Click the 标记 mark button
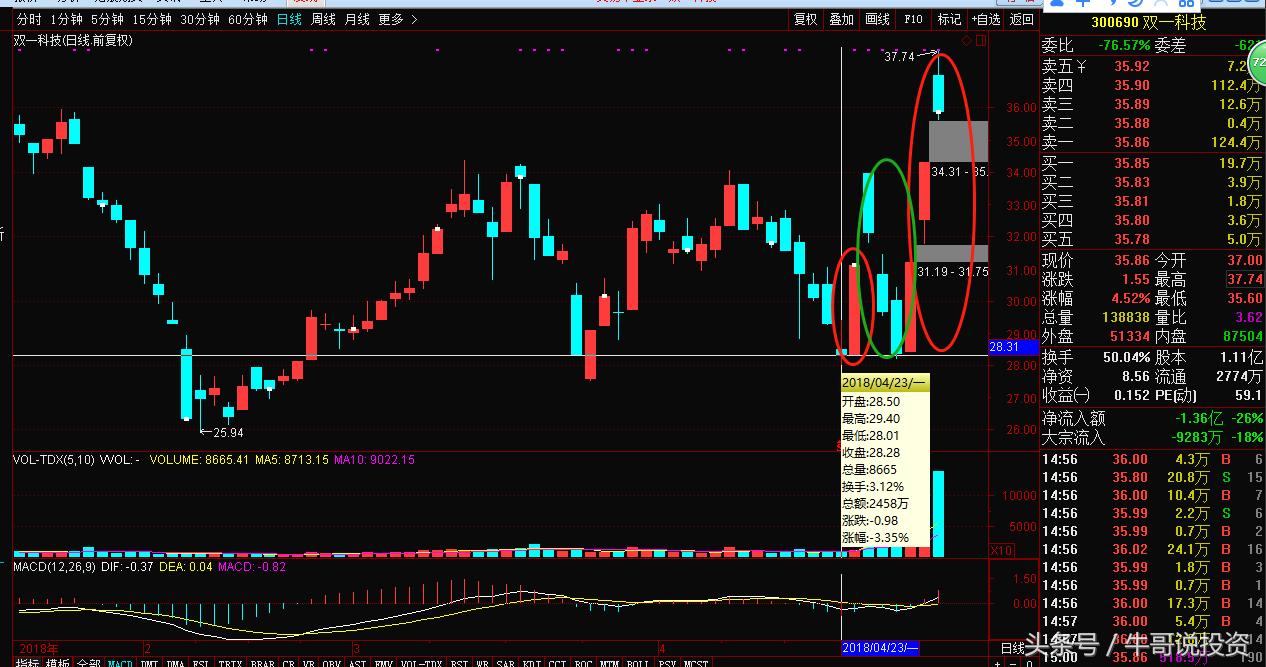1266x667 pixels. tap(949, 20)
